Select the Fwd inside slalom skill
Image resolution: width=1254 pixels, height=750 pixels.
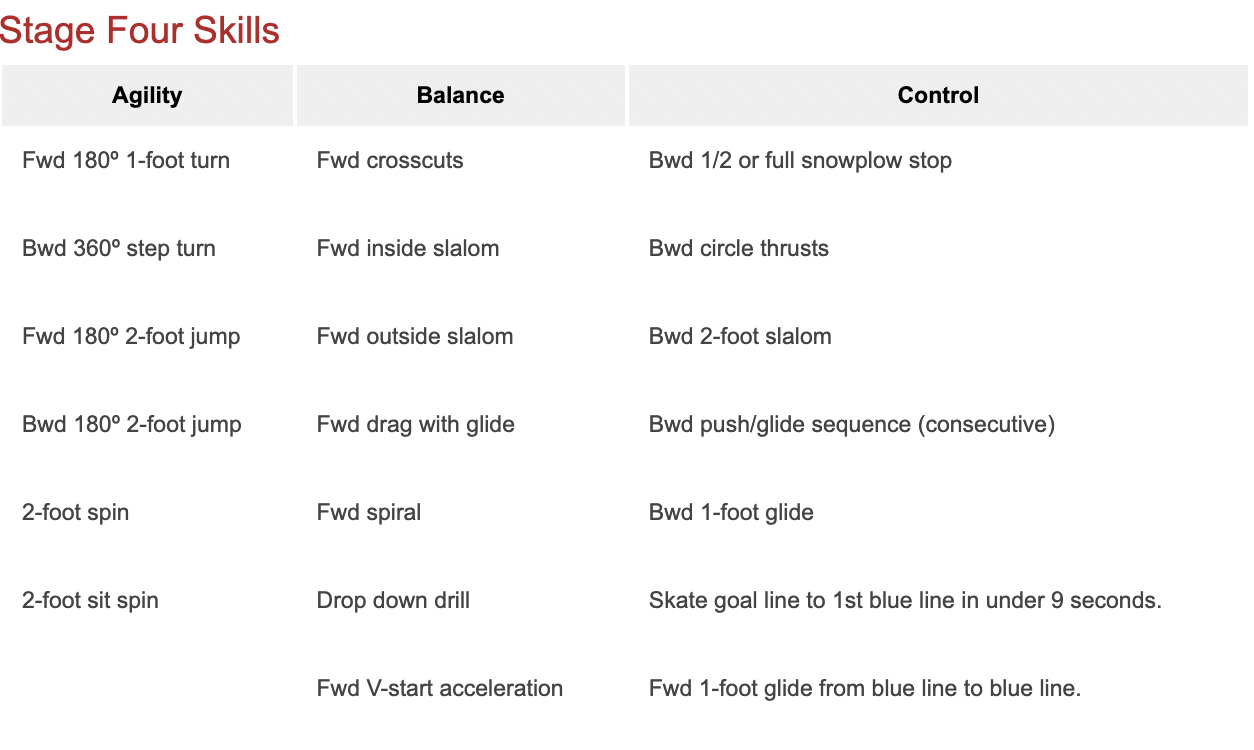(x=408, y=248)
